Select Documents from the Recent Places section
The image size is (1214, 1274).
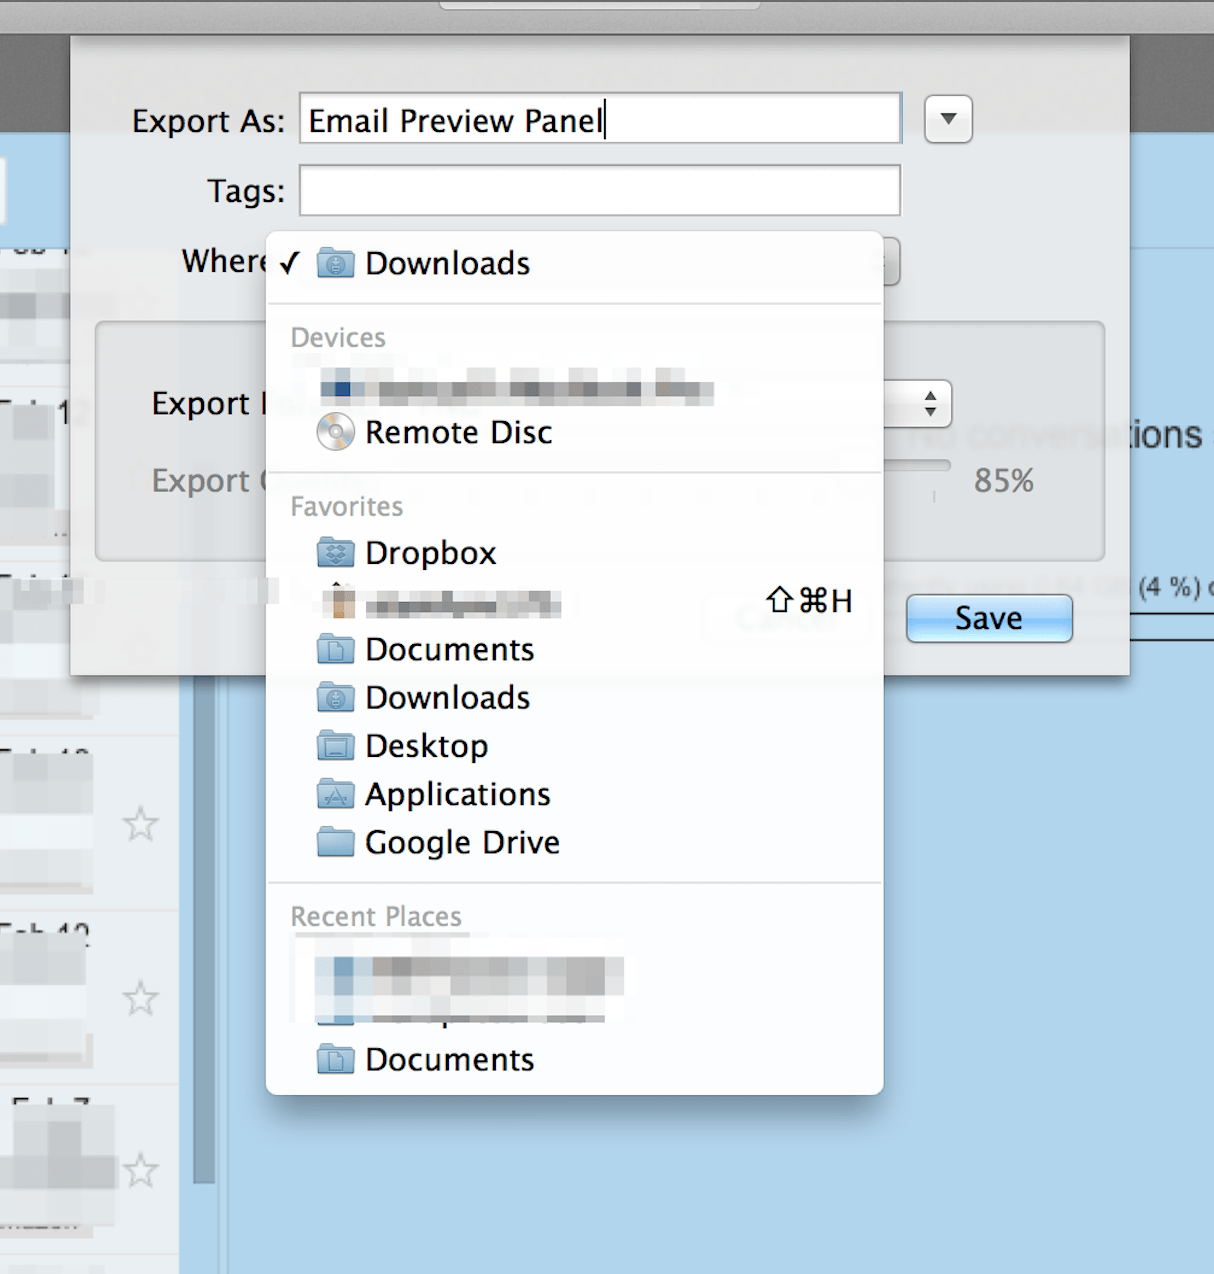(x=449, y=1059)
